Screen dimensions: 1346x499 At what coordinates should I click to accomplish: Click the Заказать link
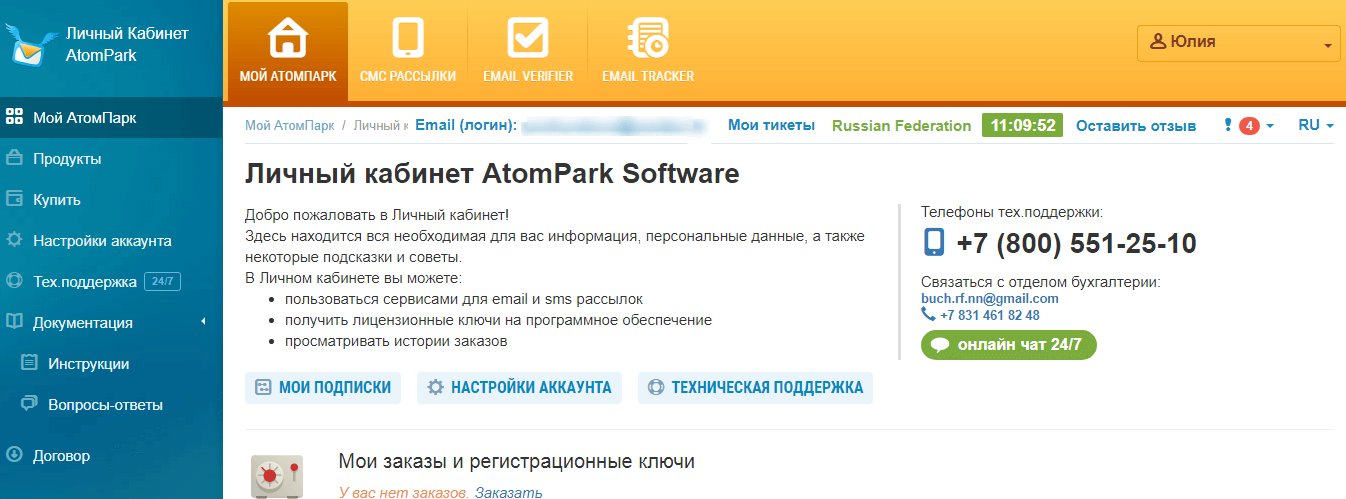click(x=508, y=492)
